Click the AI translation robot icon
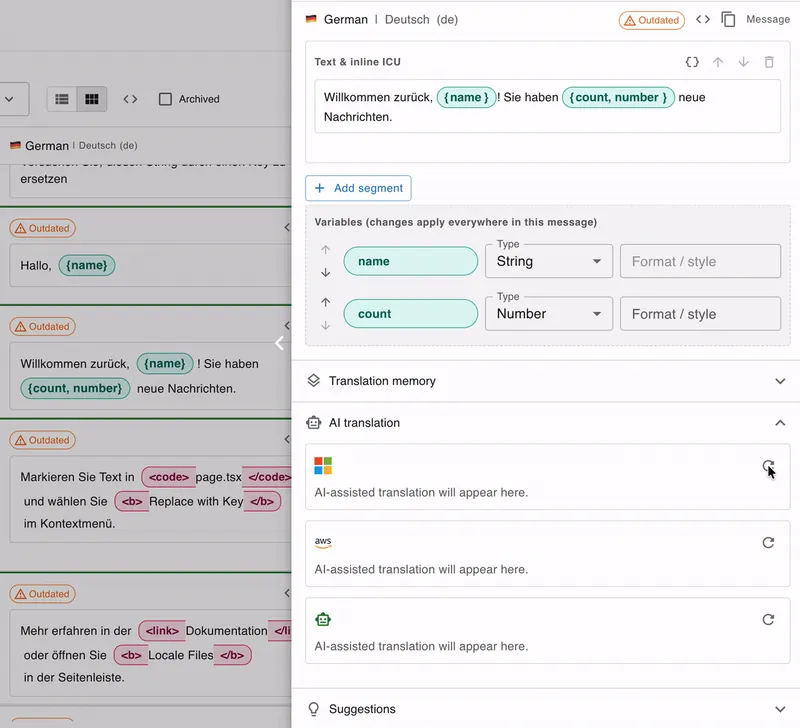Image resolution: width=800 pixels, height=728 pixels. [314, 423]
